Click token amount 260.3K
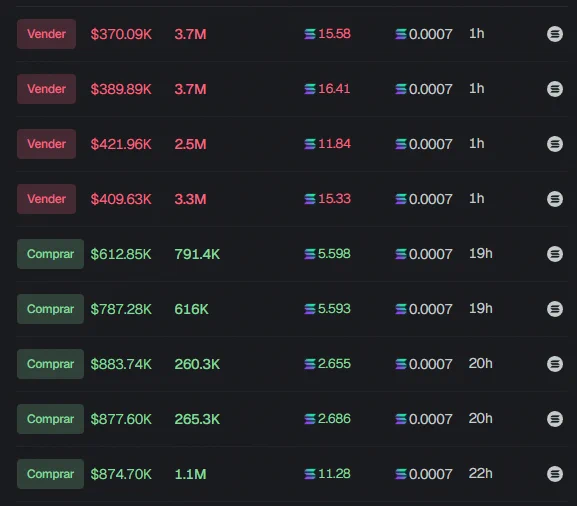Screen dimensions: 577x506 click(x=197, y=364)
